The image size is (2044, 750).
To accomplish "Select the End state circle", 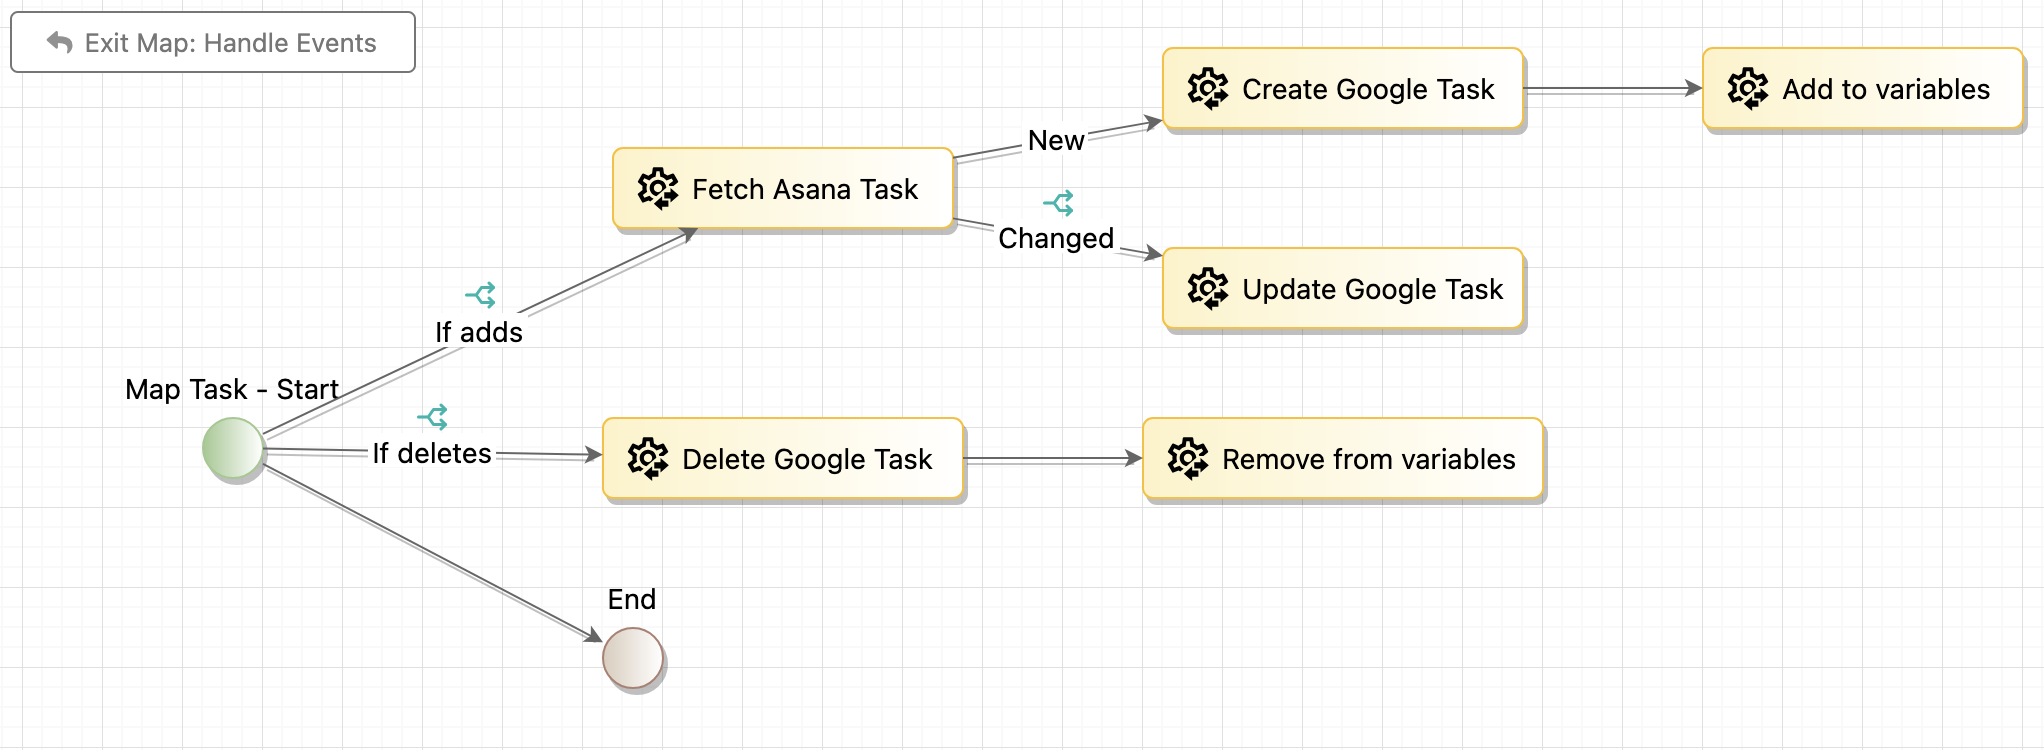I will [633, 657].
